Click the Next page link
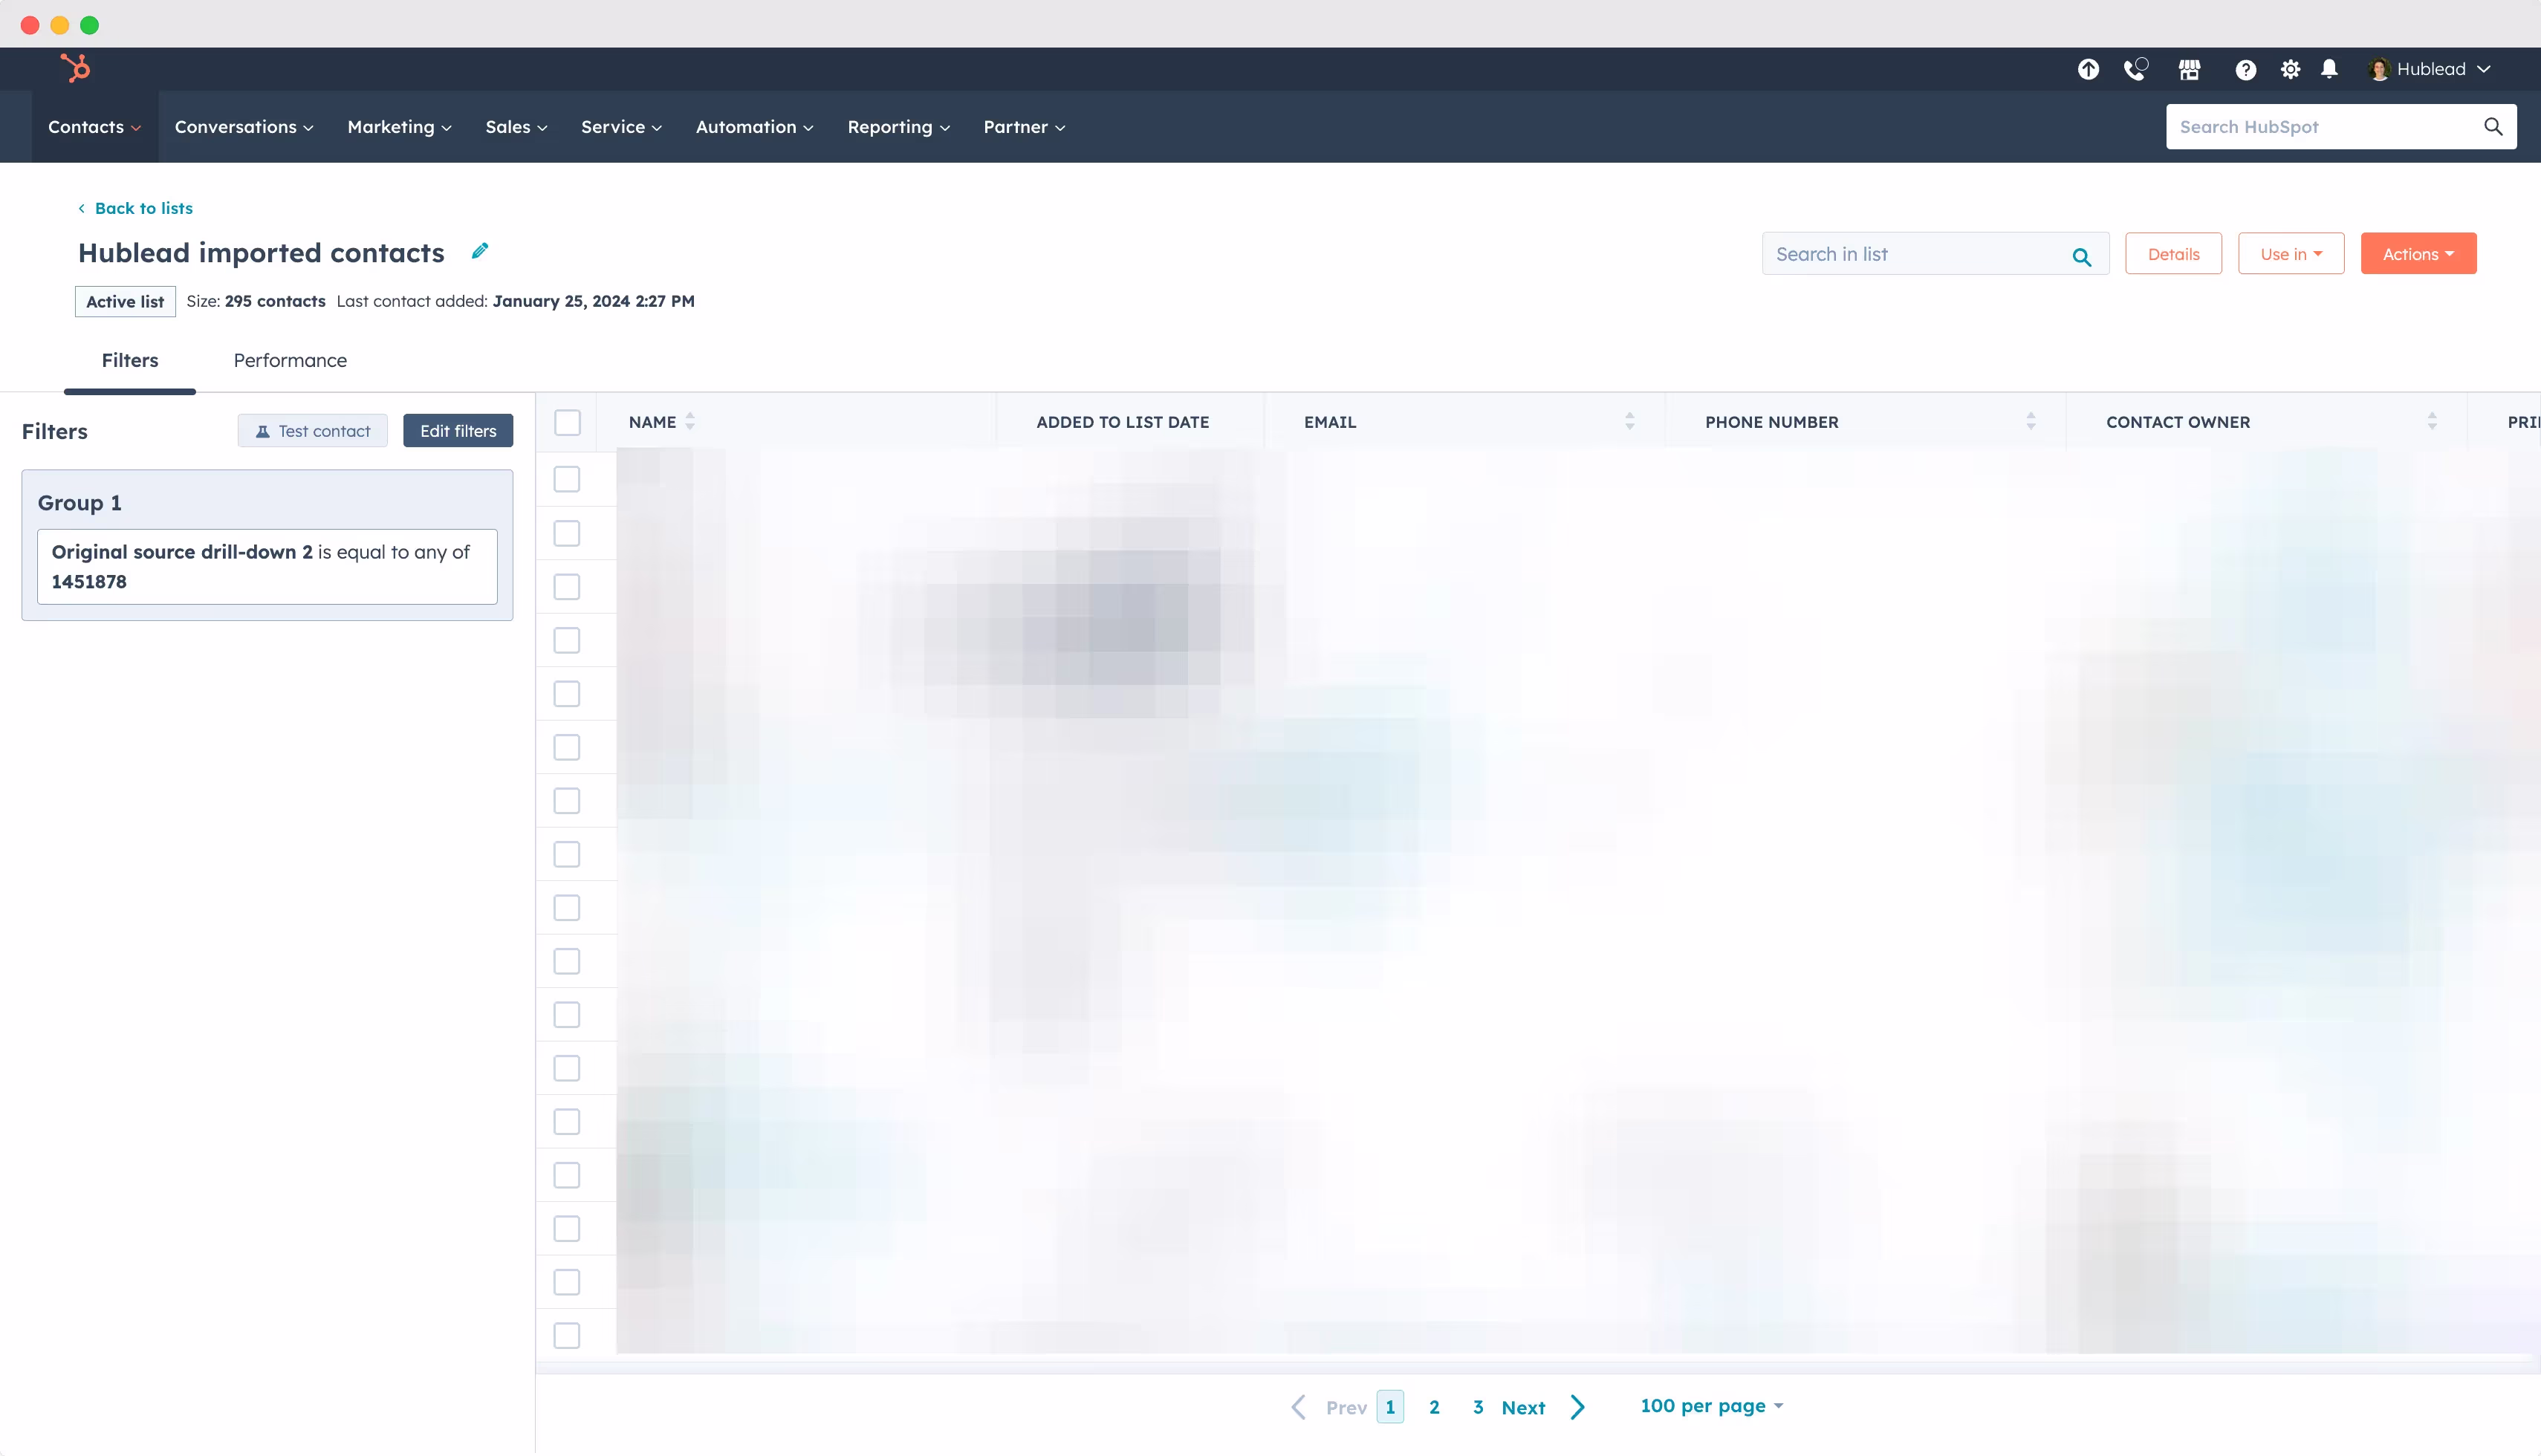The image size is (2541, 1456). (1523, 1408)
